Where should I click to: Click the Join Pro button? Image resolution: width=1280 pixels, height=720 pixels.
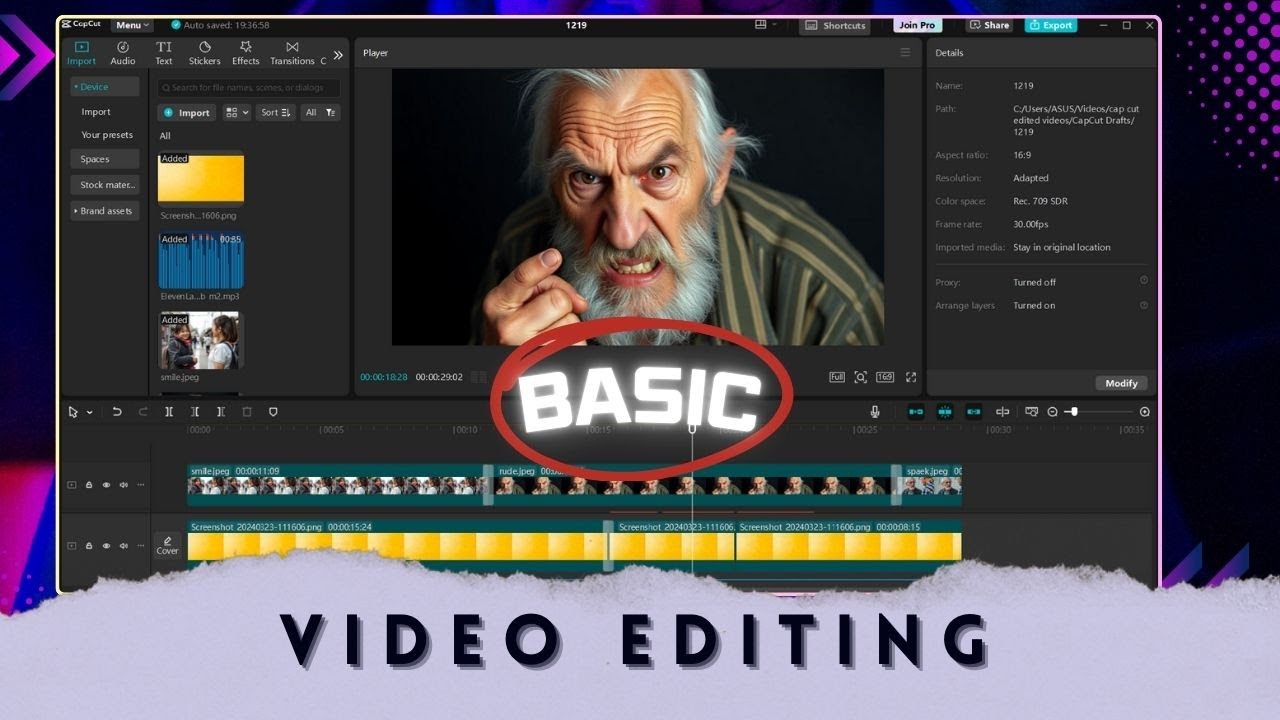(917, 25)
